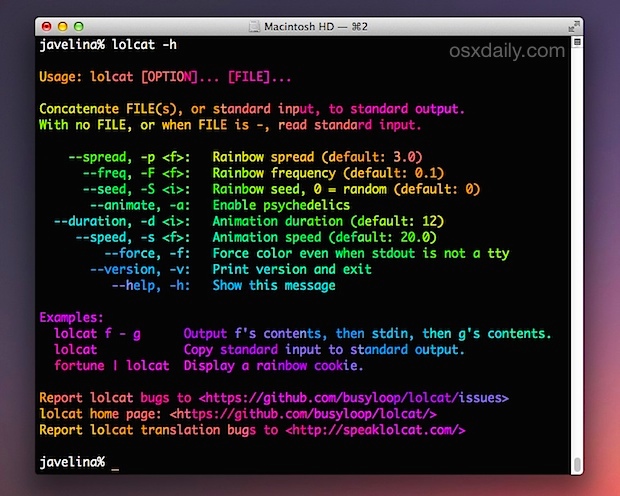Open the http://speaklolcat.com/ link
This screenshot has height=496, width=620.
pos(375,430)
